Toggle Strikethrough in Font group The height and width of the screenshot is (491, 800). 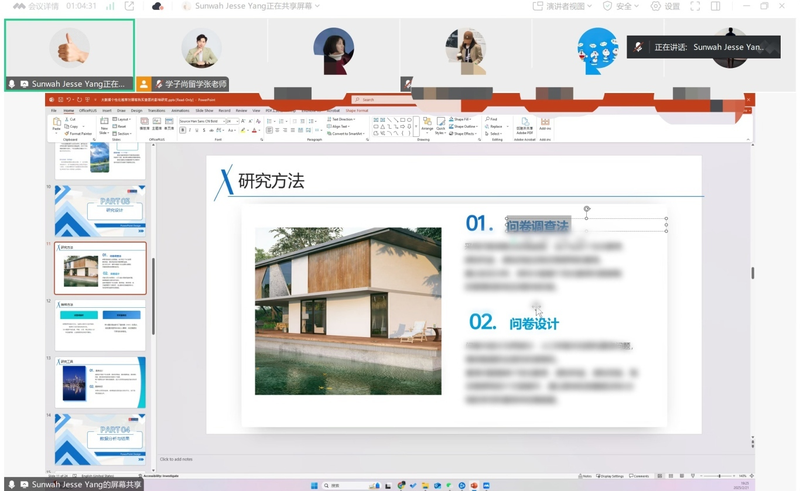click(x=212, y=130)
